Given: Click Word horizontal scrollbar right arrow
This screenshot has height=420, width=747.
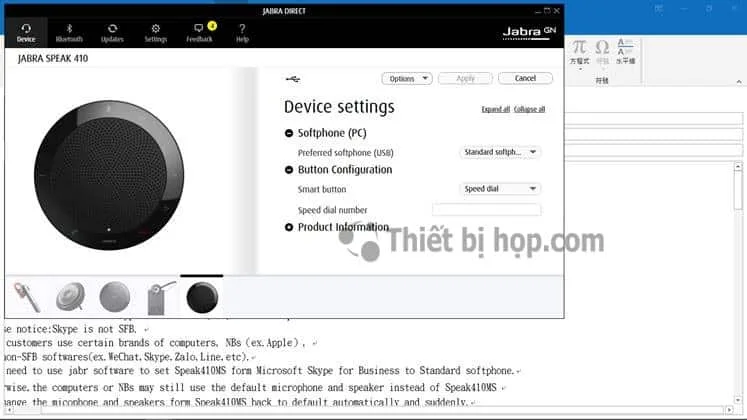Looking at the screenshot, I should coord(729,410).
